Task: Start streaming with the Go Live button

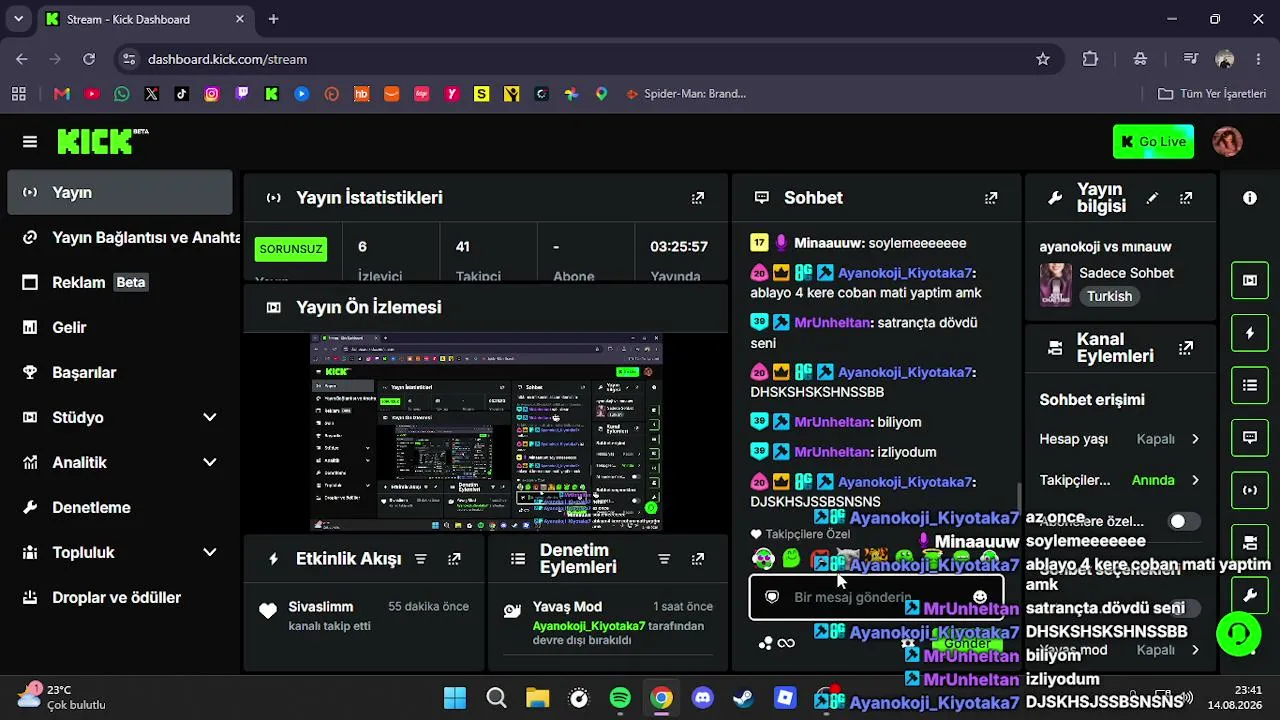Action: click(x=1153, y=142)
